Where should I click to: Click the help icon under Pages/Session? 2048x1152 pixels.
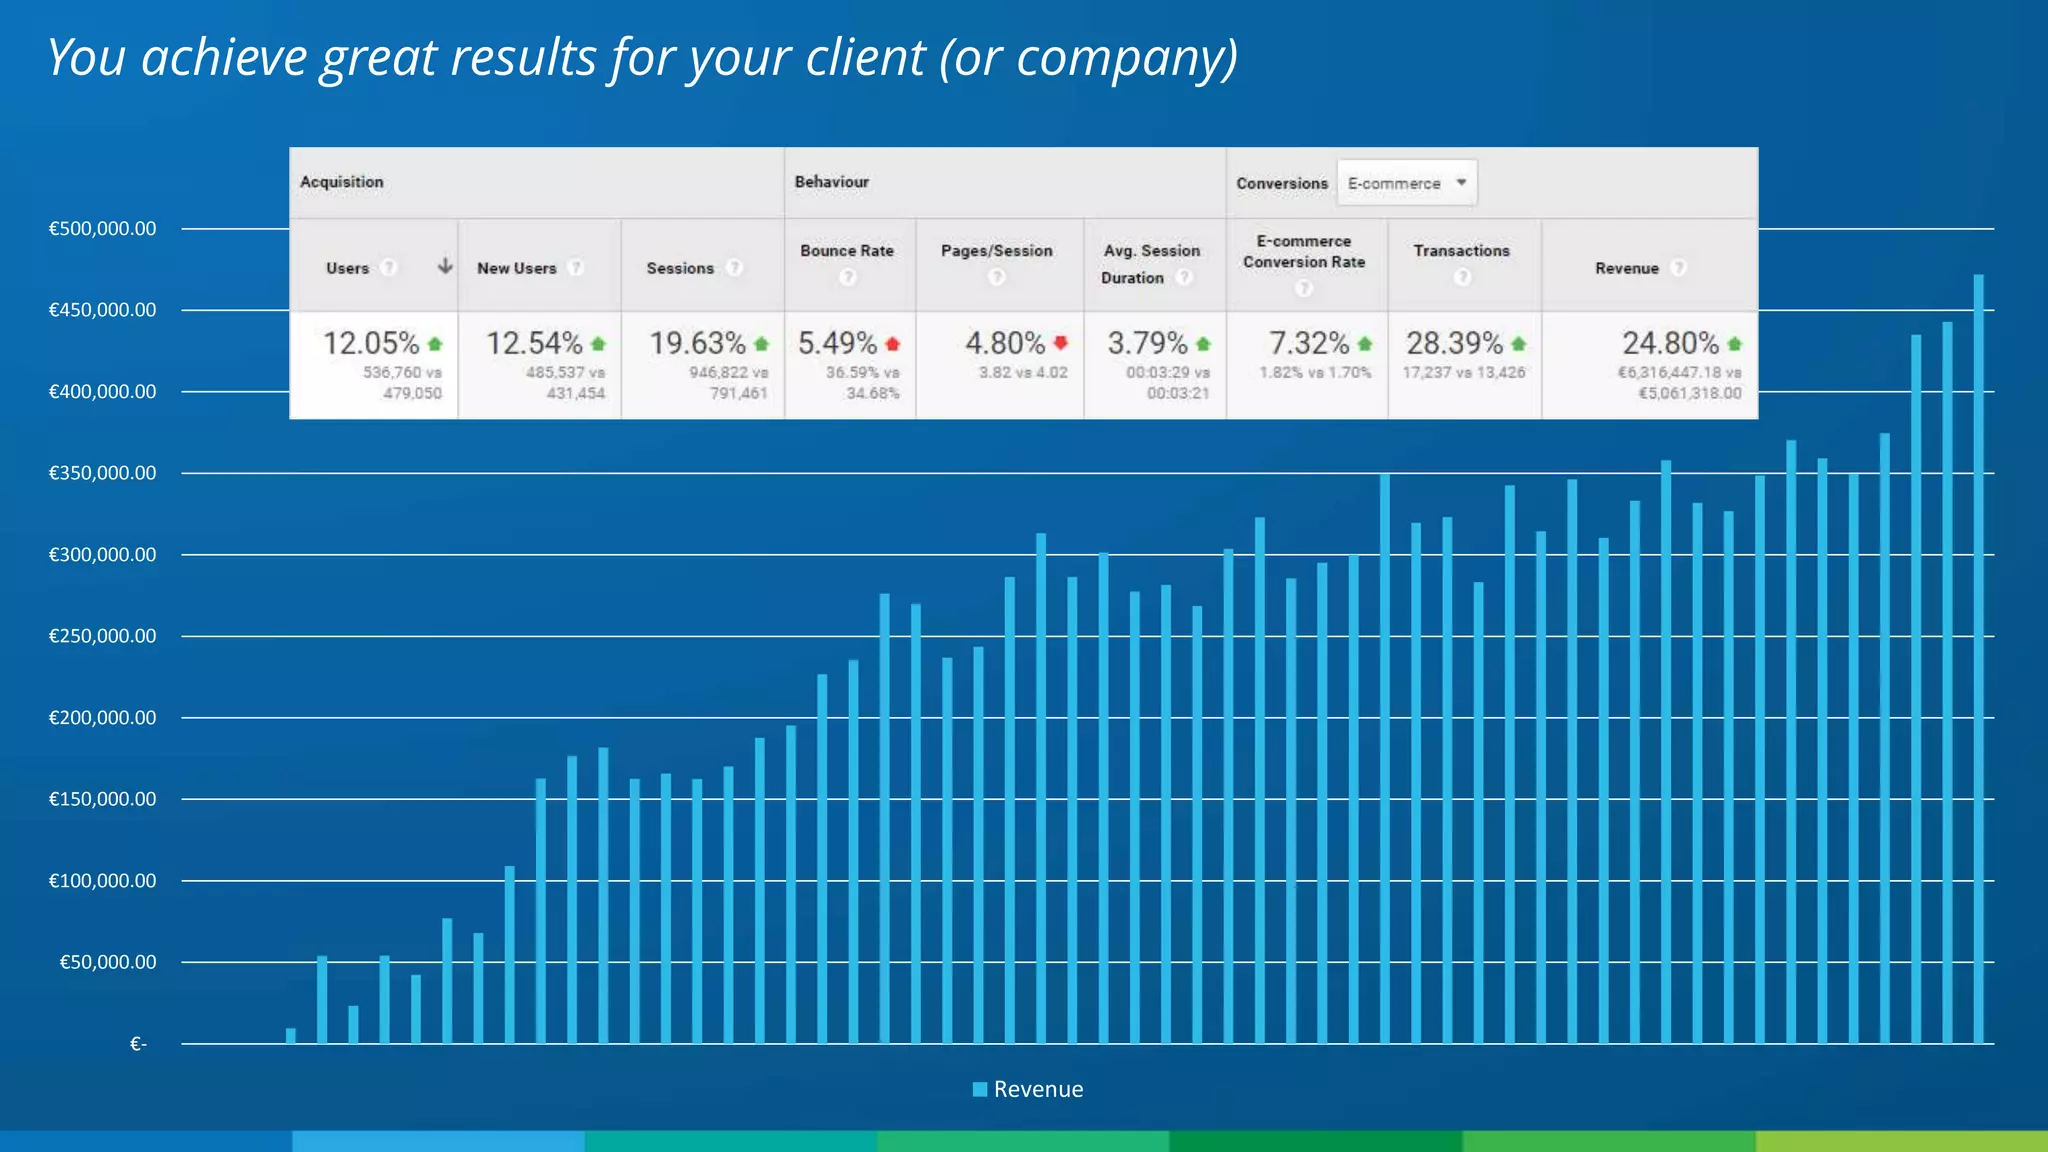996,277
